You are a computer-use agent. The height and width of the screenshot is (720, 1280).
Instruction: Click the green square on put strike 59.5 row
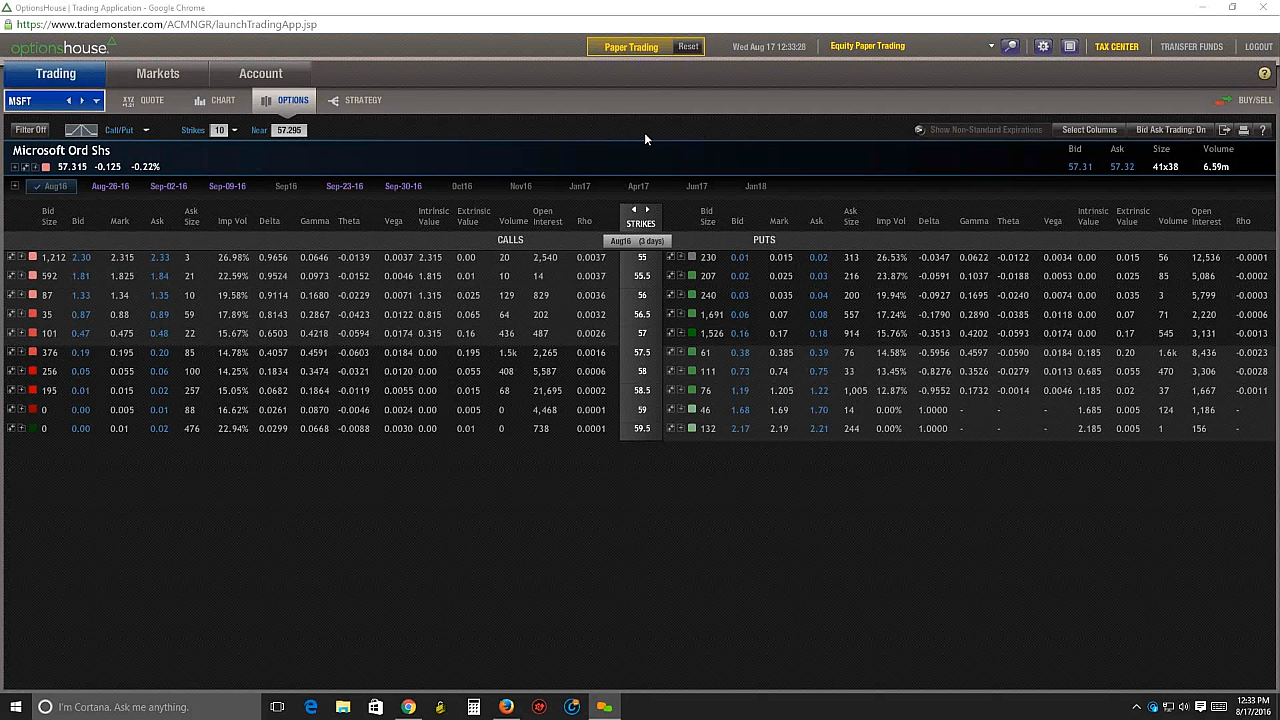(x=692, y=428)
